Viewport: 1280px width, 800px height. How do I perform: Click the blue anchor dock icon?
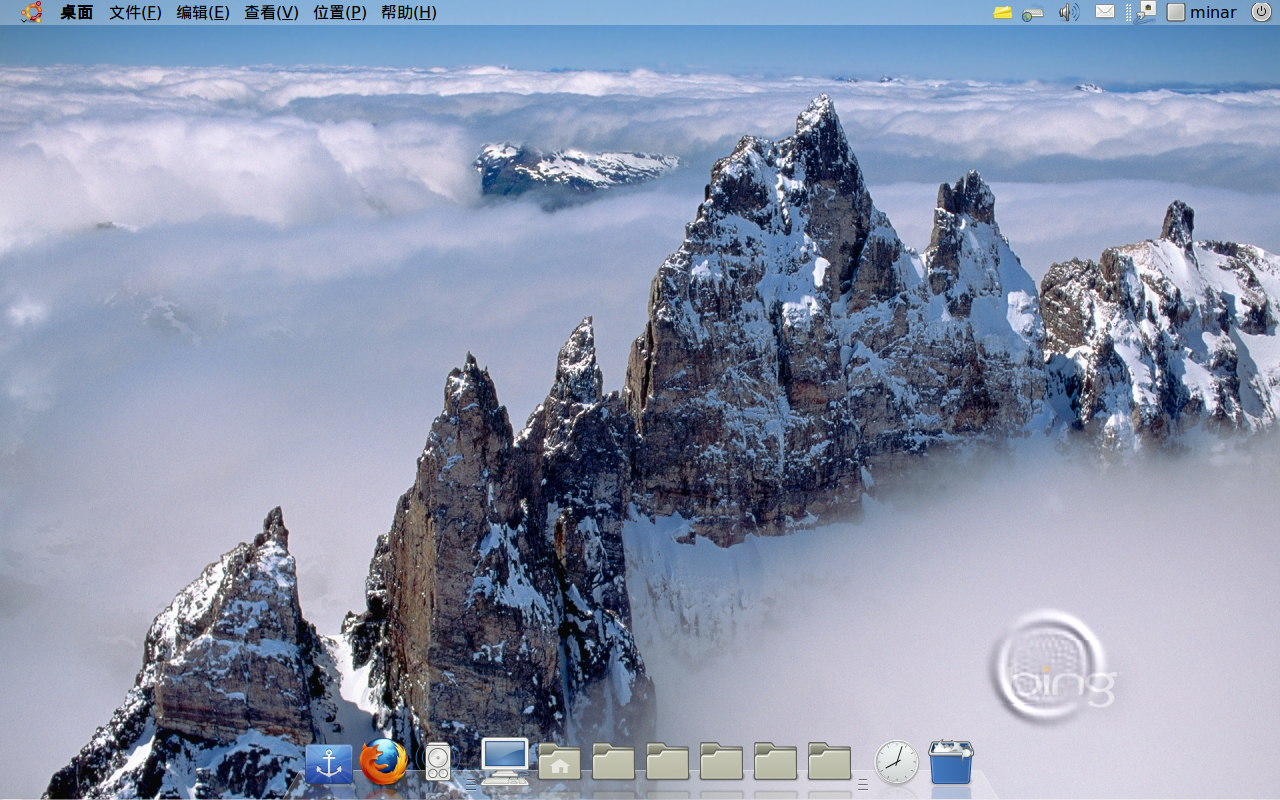(x=329, y=764)
